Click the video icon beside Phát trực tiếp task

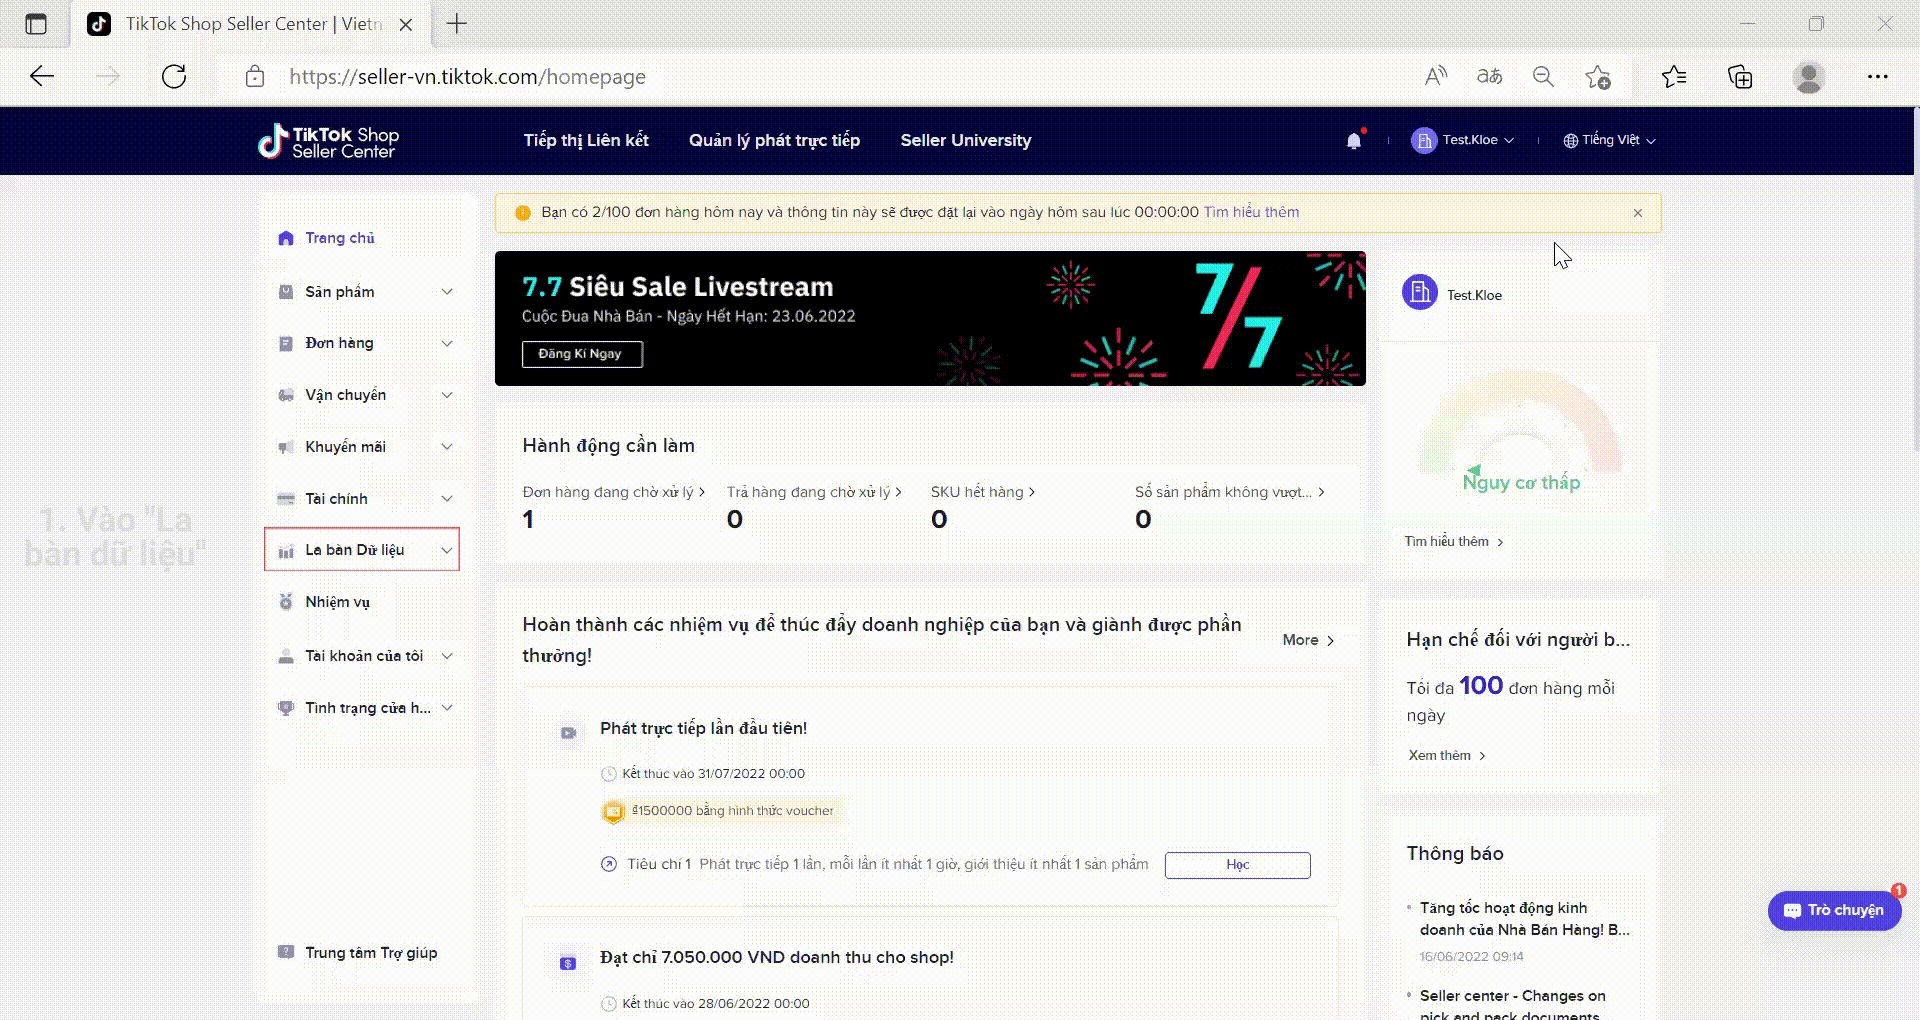coord(568,733)
